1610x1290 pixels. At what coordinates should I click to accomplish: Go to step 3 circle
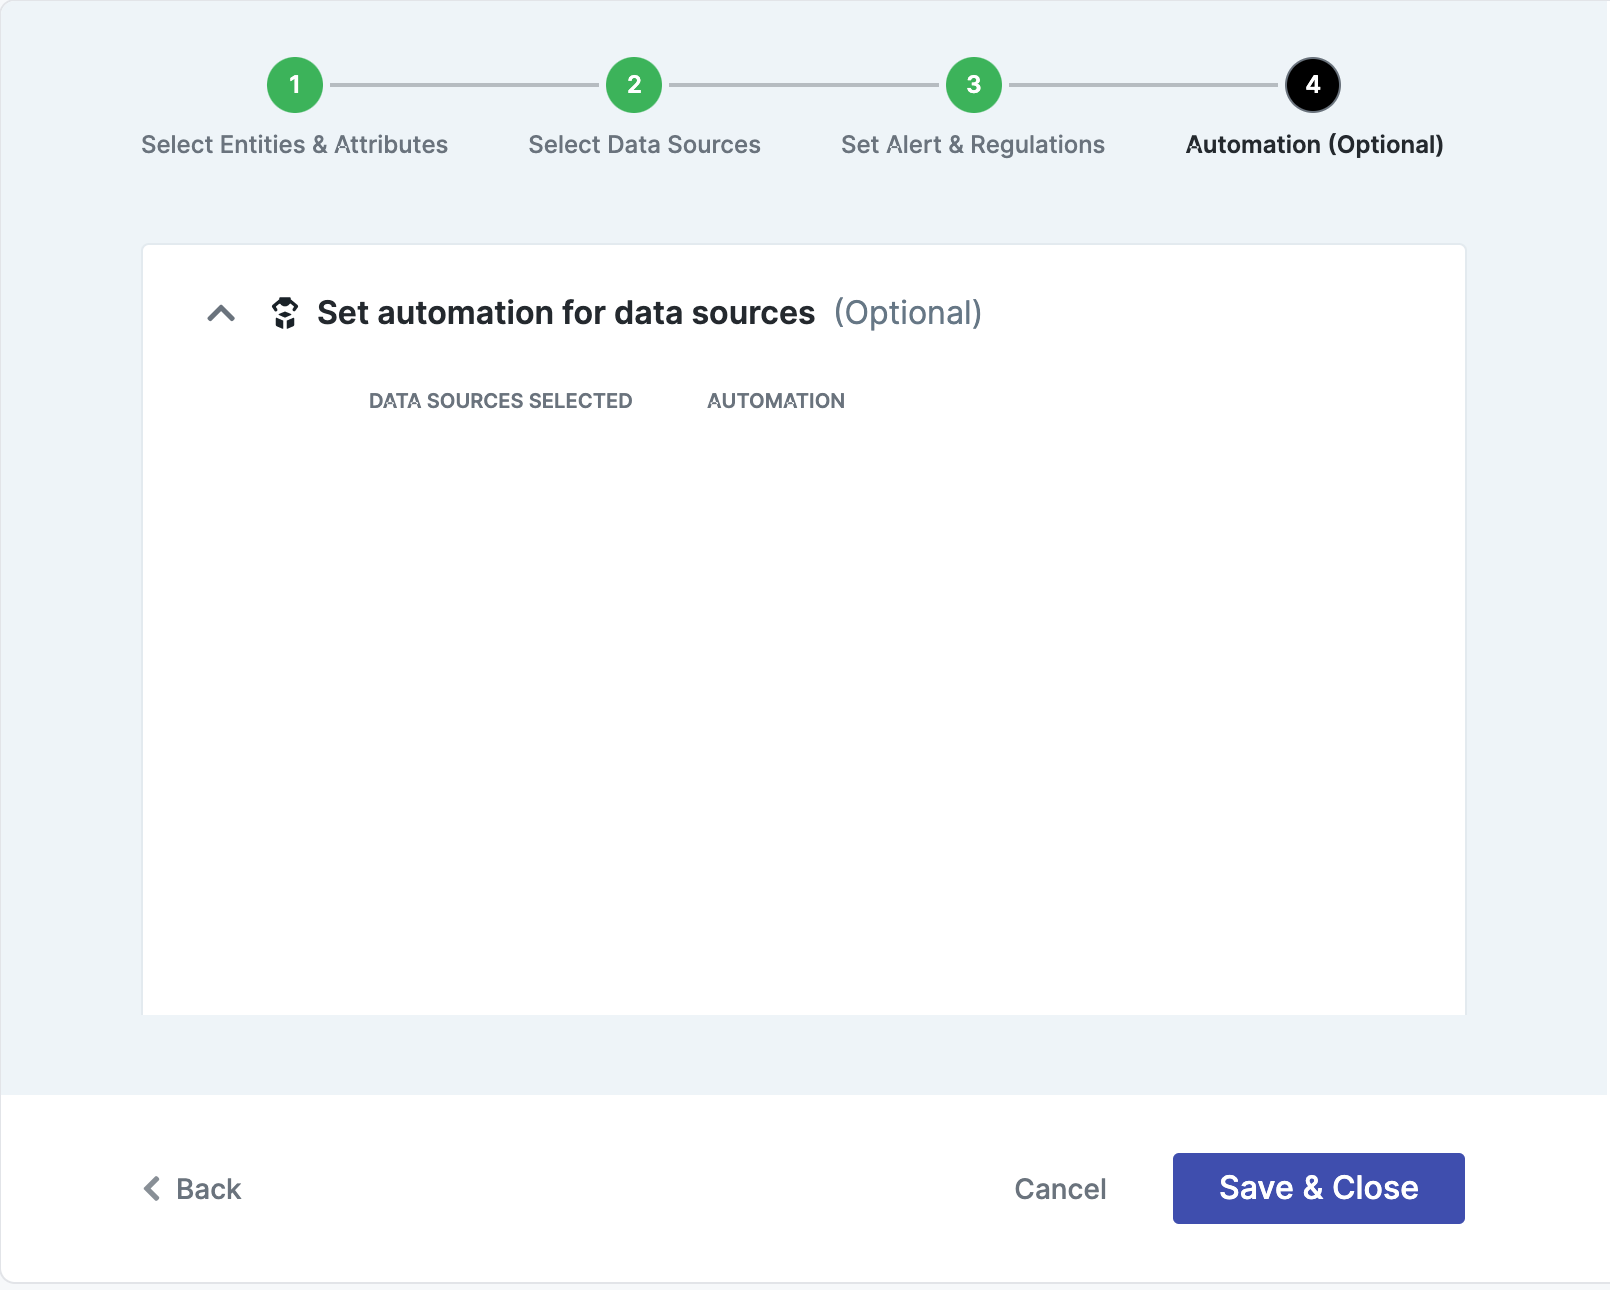[x=974, y=85]
